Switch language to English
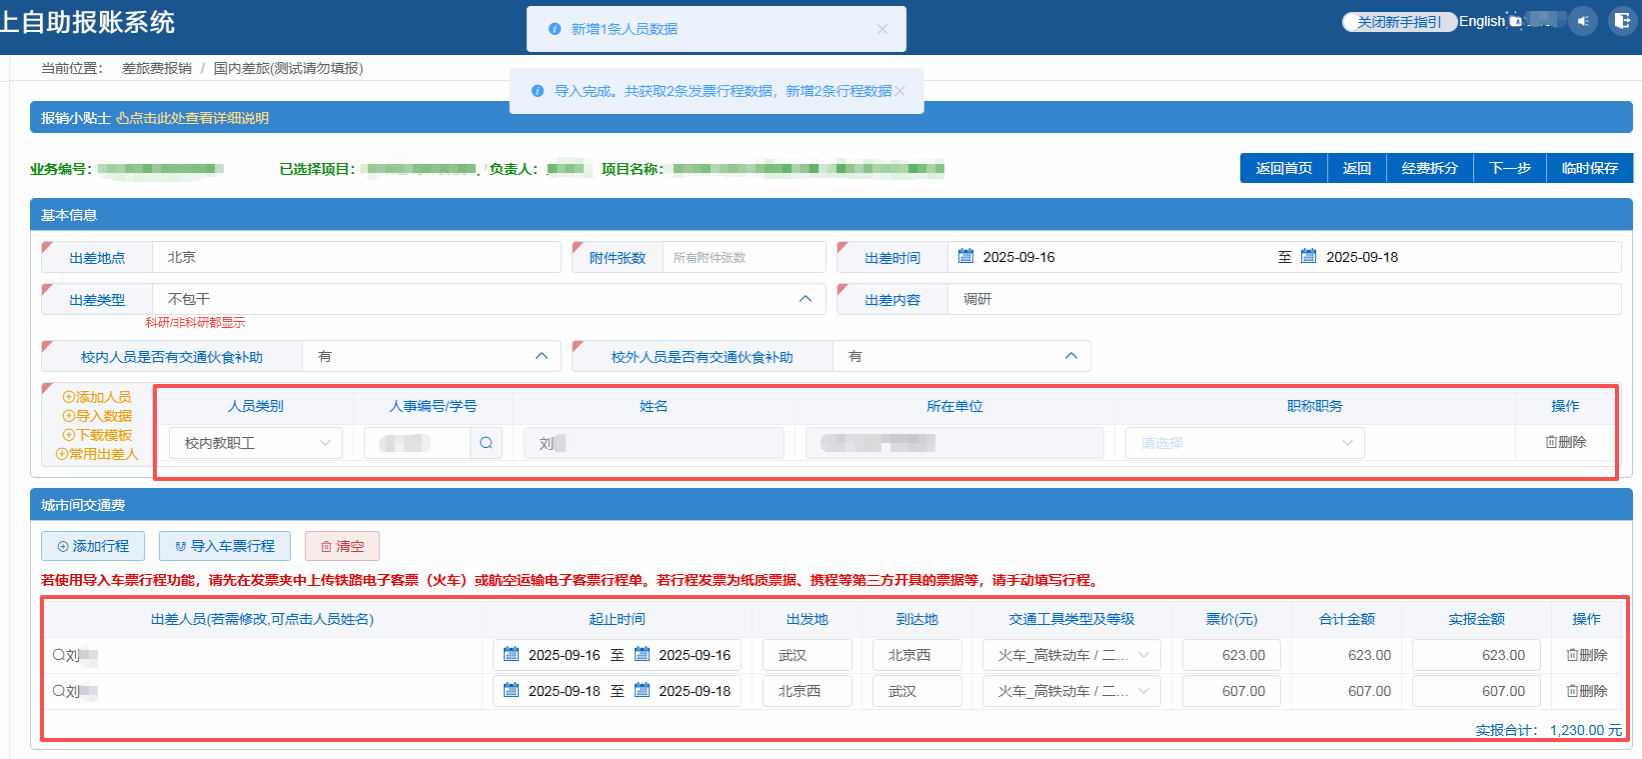Viewport: 1642px width, 759px height. tap(1481, 21)
